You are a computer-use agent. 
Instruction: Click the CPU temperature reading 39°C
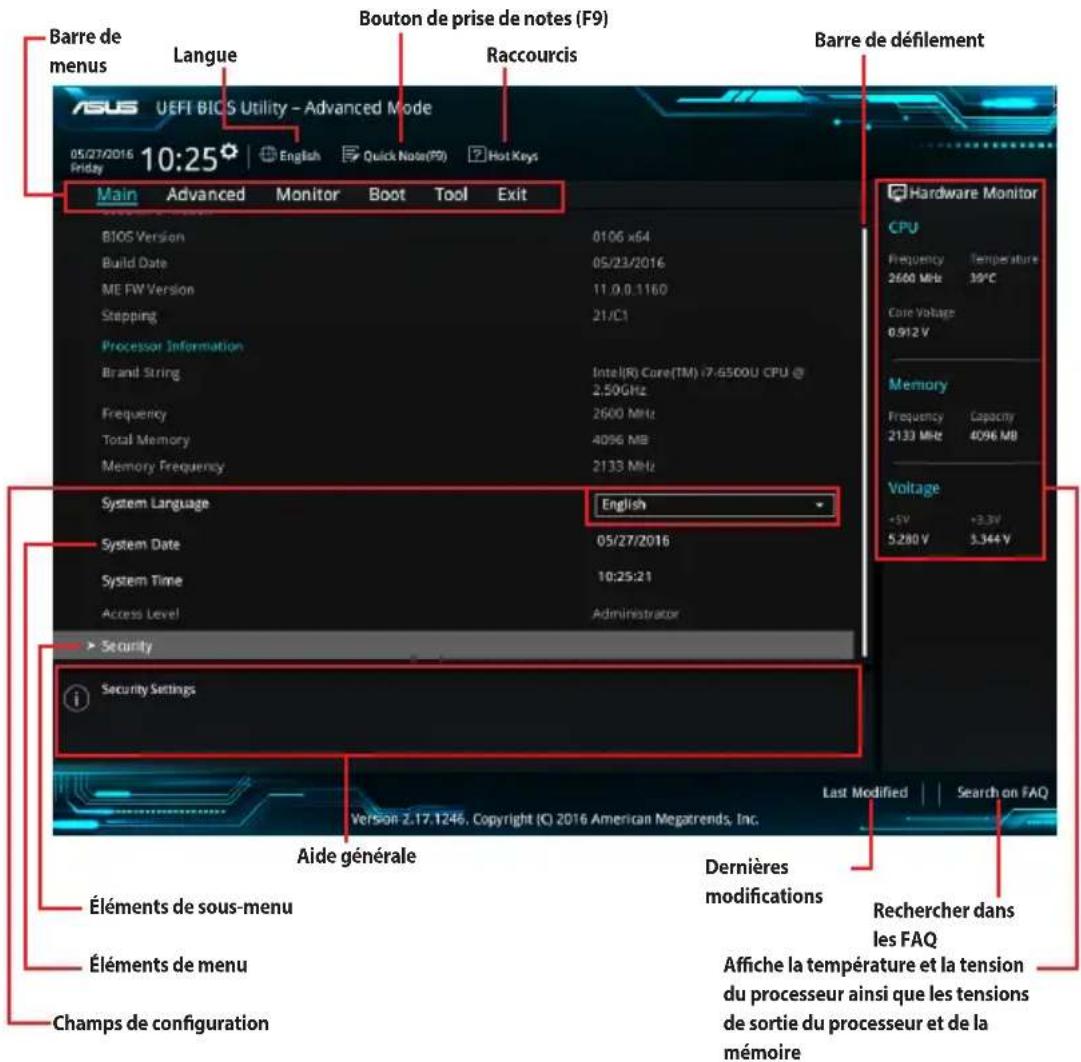(983, 278)
